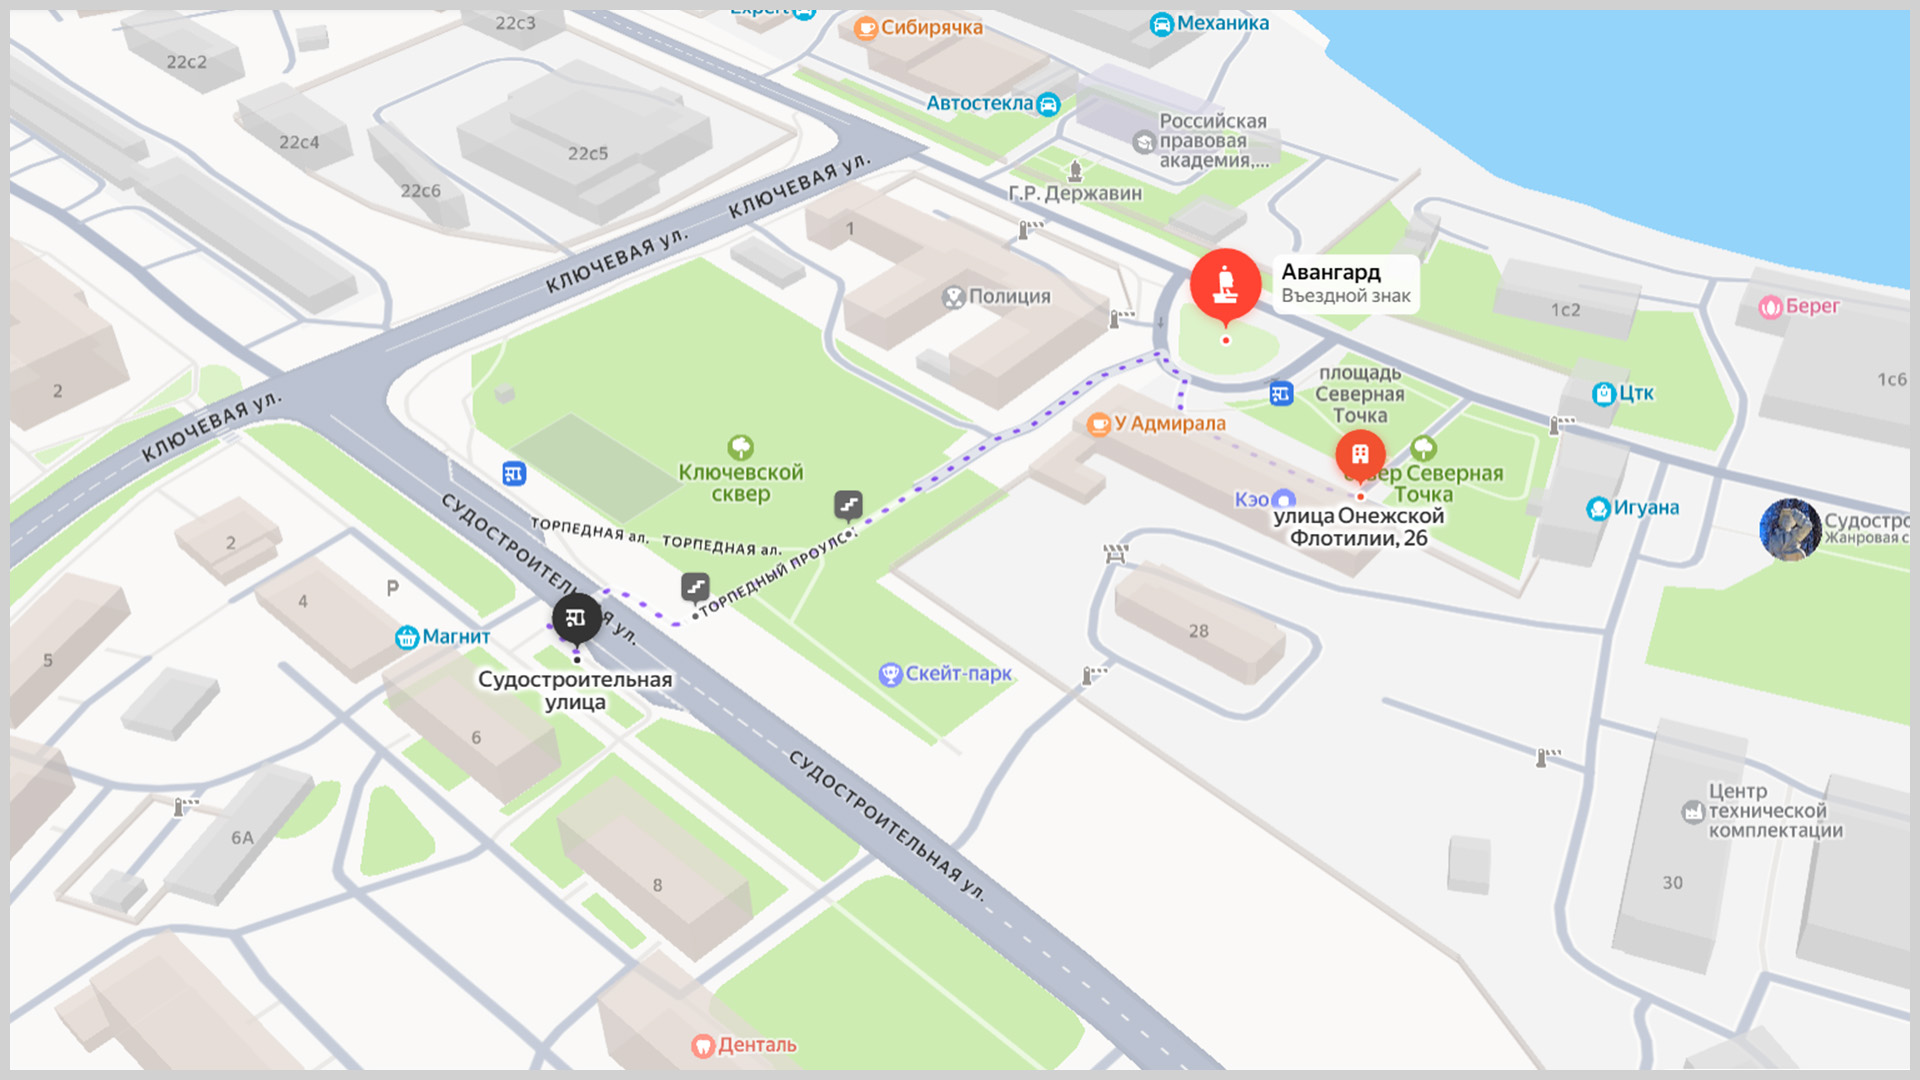Select the Игуана place icon
Viewport: 1920px width, 1080px height.
1598,509
